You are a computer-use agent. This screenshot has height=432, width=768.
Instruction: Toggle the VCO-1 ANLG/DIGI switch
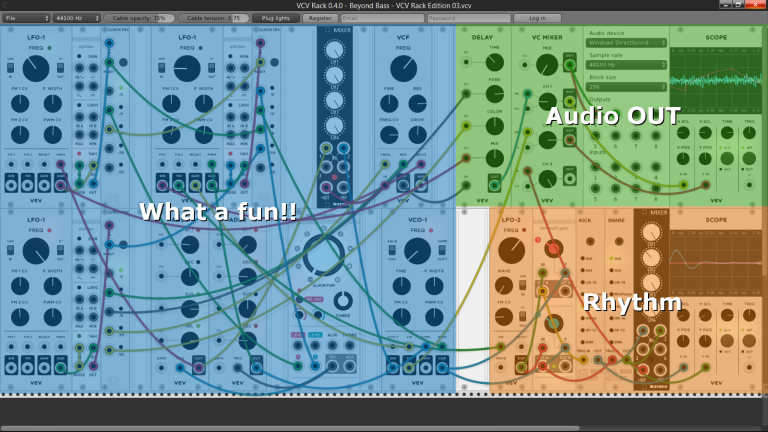(392, 250)
